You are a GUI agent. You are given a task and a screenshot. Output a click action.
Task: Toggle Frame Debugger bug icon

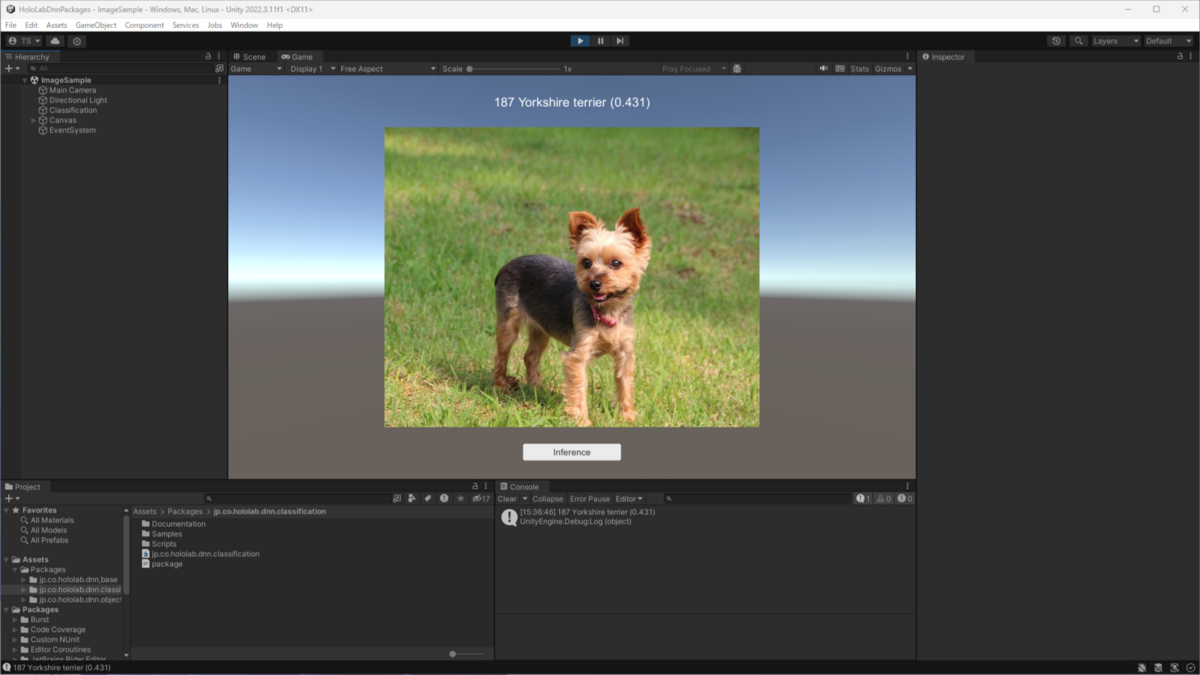[737, 69]
